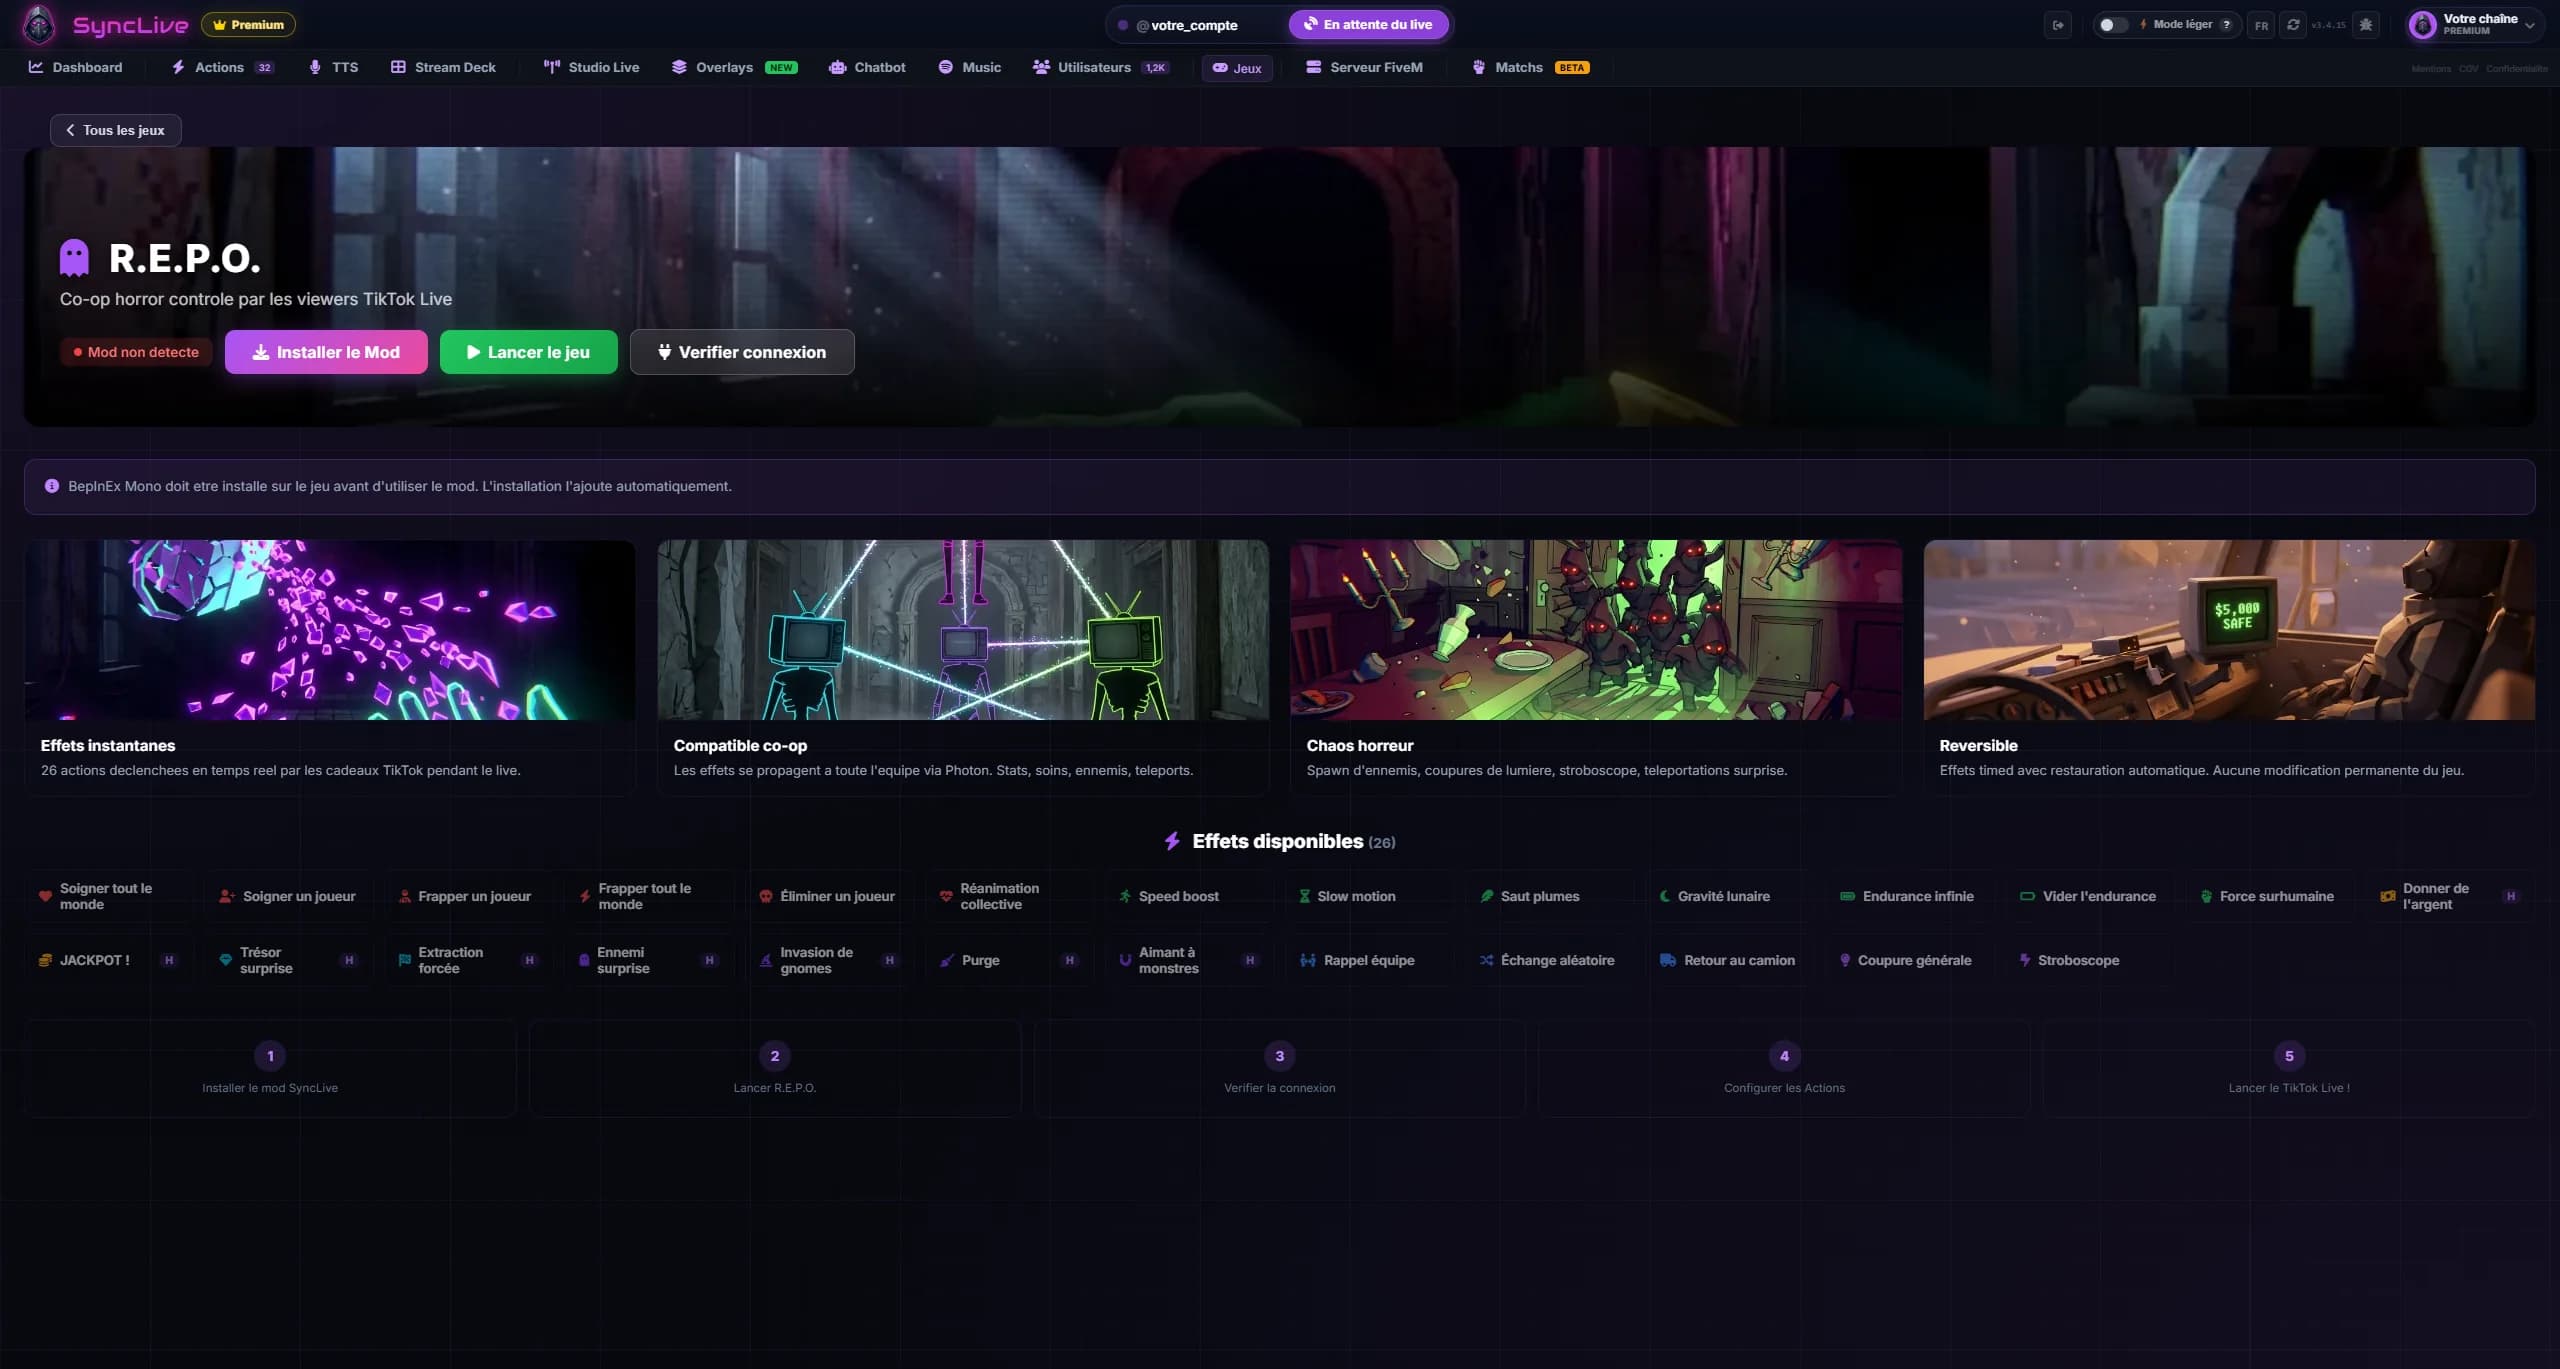This screenshot has height=1369, width=2560.
Task: Click the lightbulb icon for Coupure générale
Action: (1845, 960)
